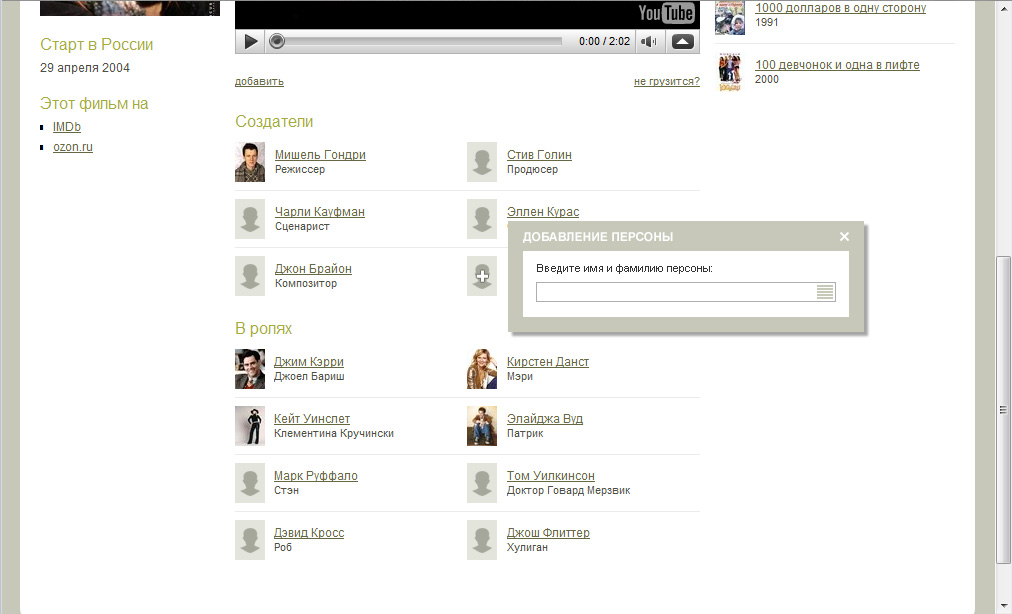Viewport: 1012px width, 614px height.
Task: Open YouTube via the logo in player
Action: (x=666, y=13)
